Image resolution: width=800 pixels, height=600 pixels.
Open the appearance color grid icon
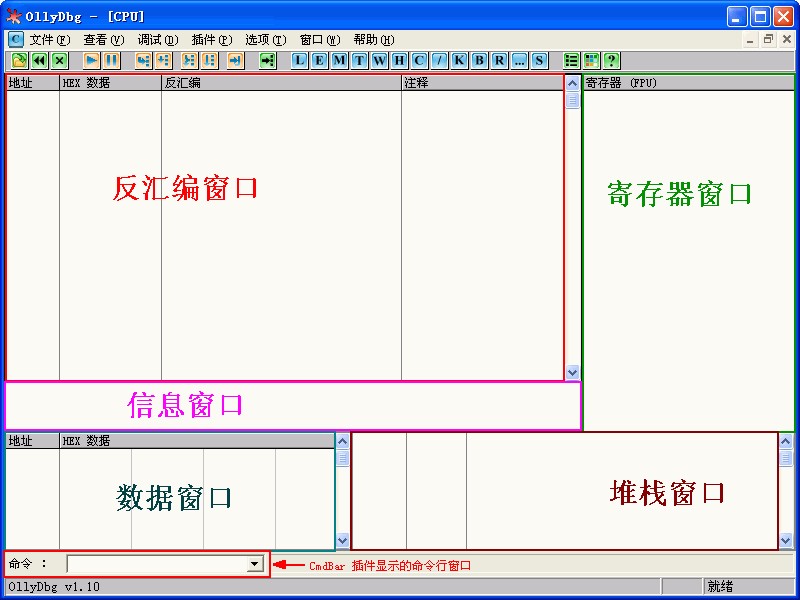592,61
